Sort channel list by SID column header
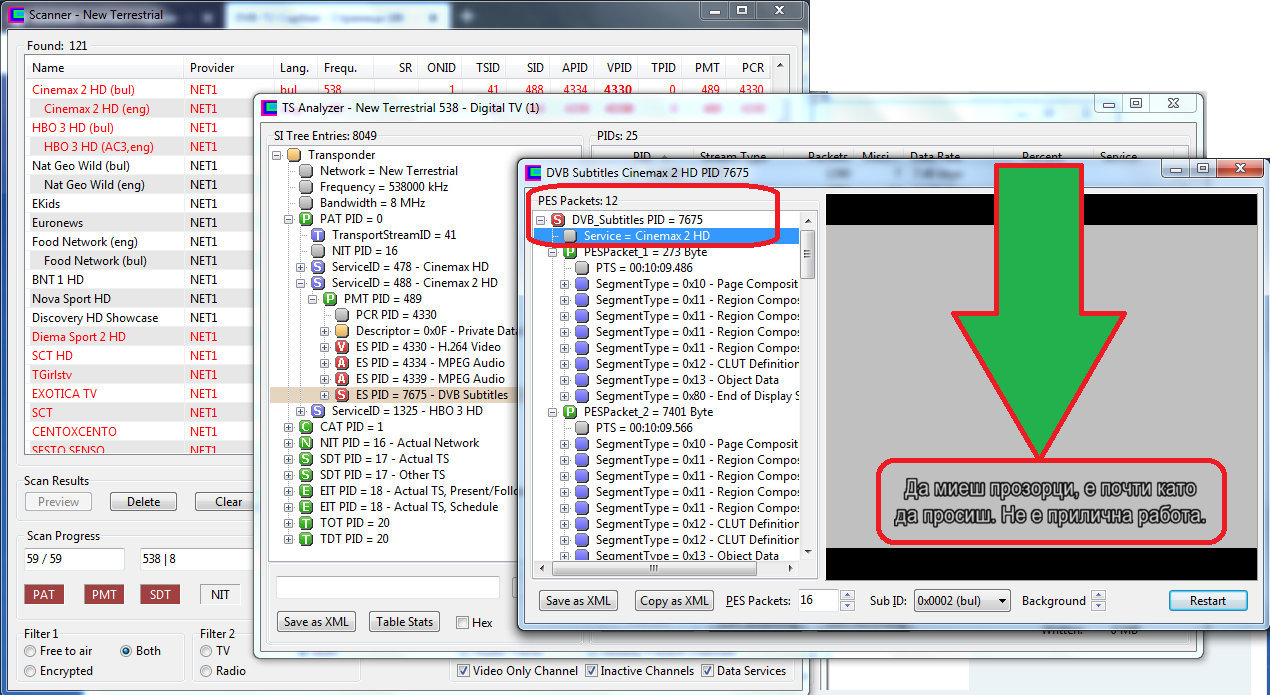 coord(530,68)
